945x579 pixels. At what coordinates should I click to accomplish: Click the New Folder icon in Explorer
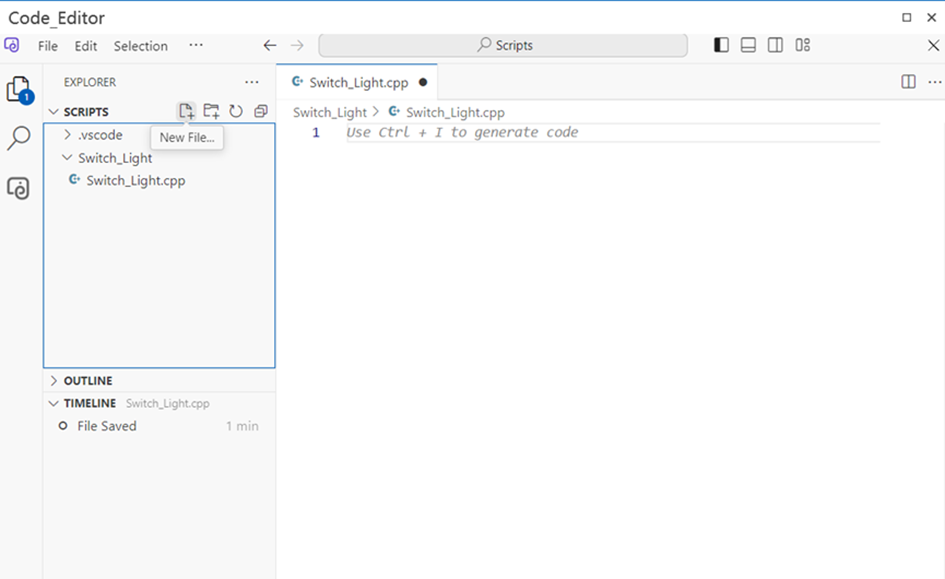[211, 111]
